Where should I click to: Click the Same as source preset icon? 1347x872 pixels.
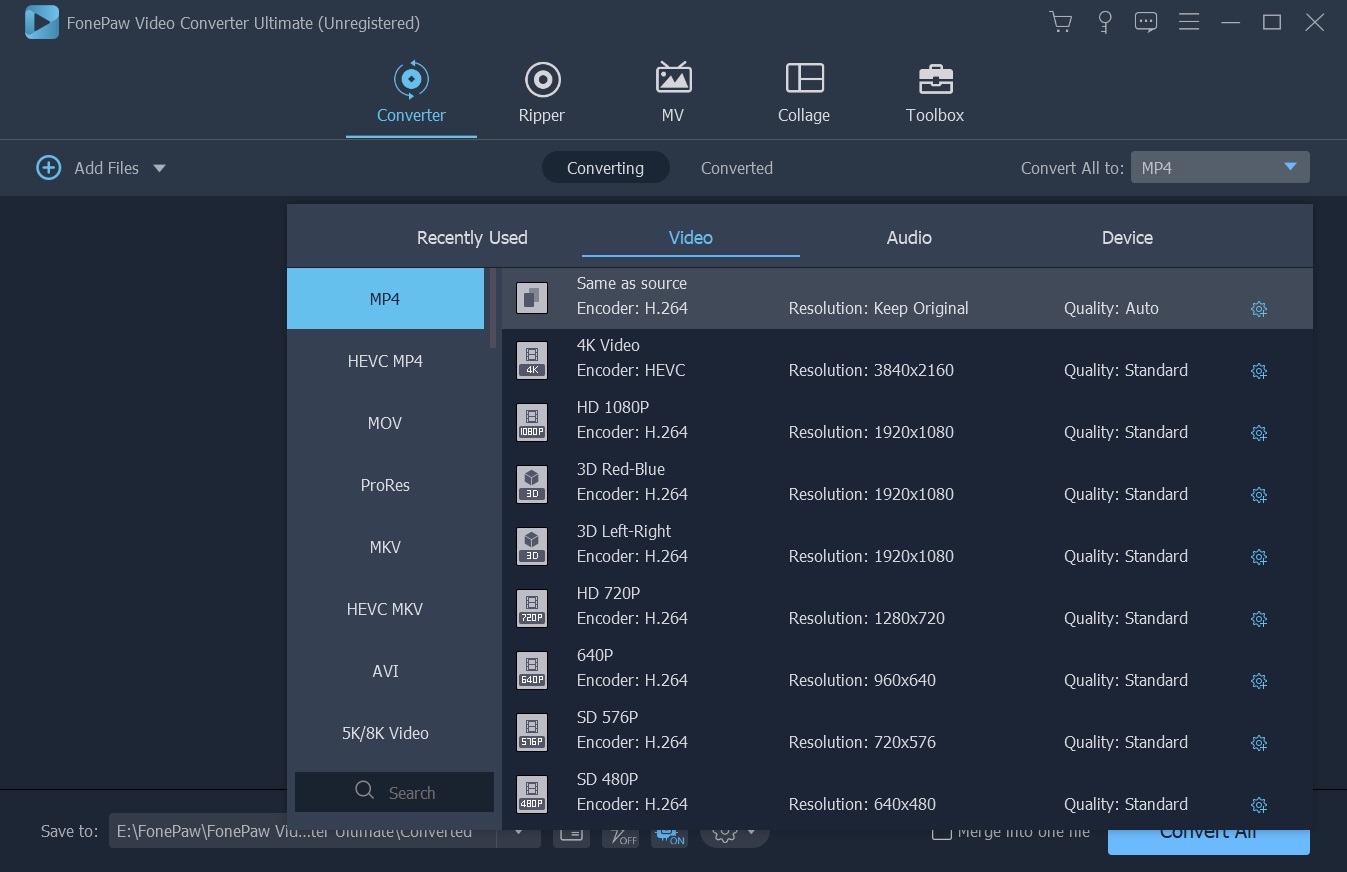coord(532,298)
